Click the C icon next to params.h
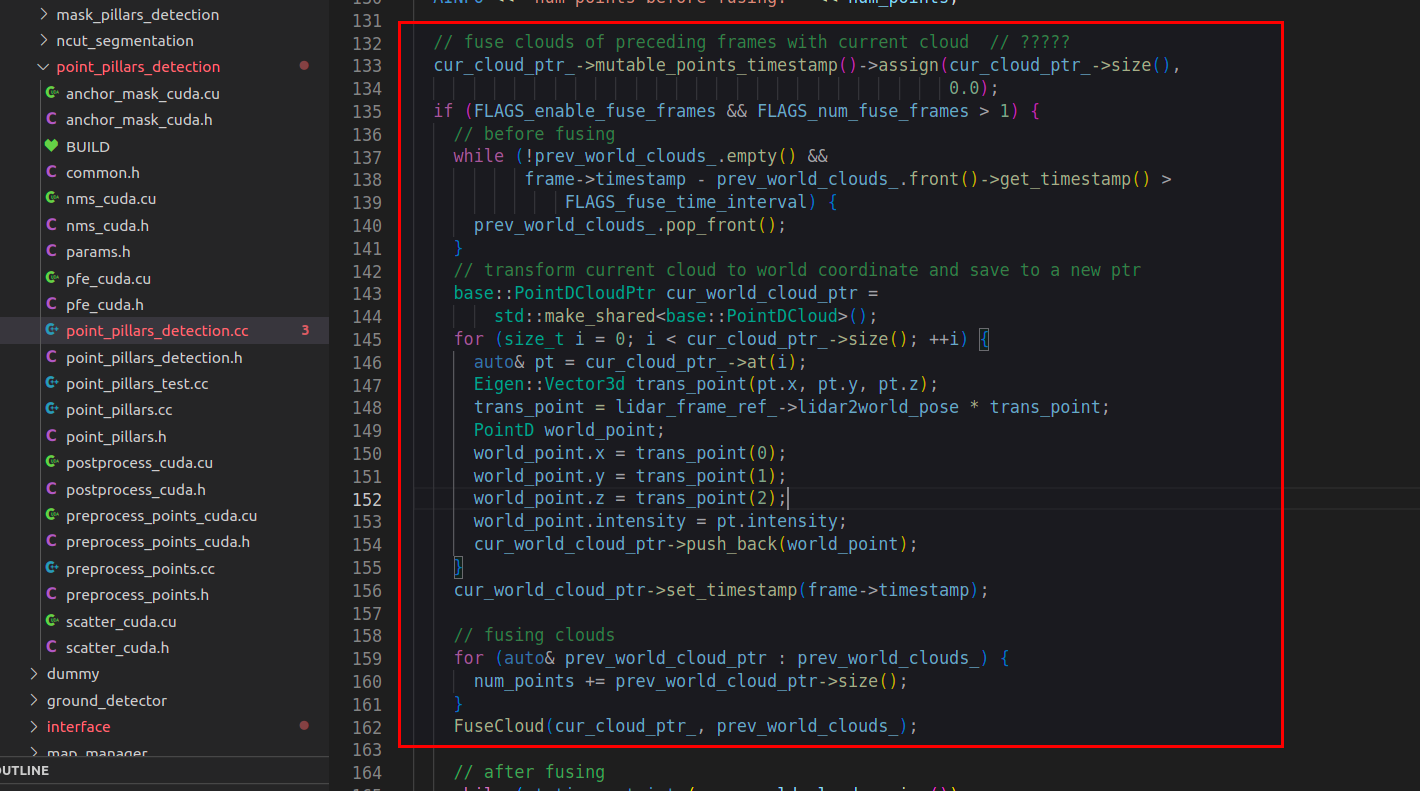The width and height of the screenshot is (1420, 791). point(52,251)
